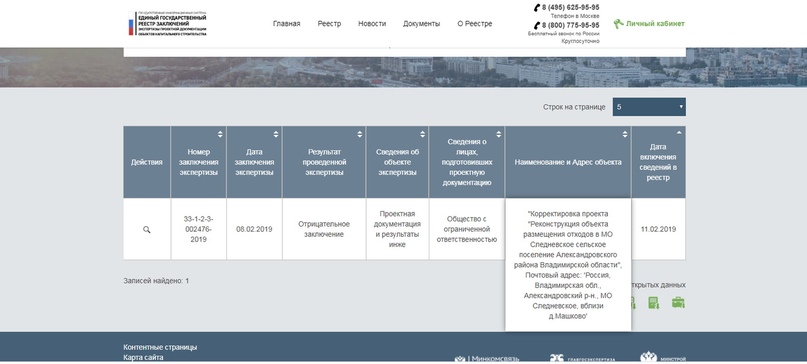Sort by Дата заключения экспертизы column arrows
This screenshot has width=807, height=364.
tap(276, 134)
